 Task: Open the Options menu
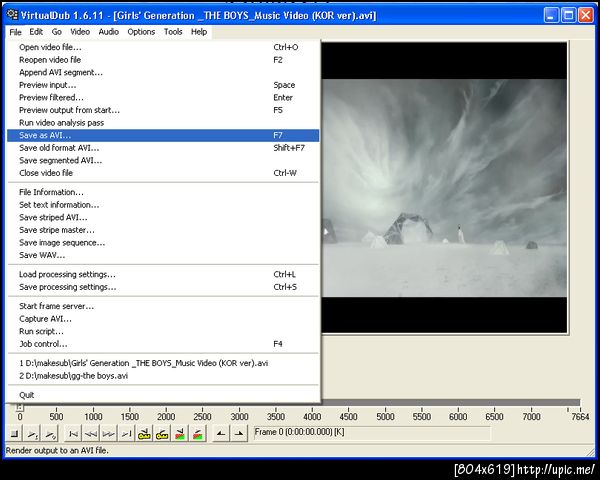[141, 32]
